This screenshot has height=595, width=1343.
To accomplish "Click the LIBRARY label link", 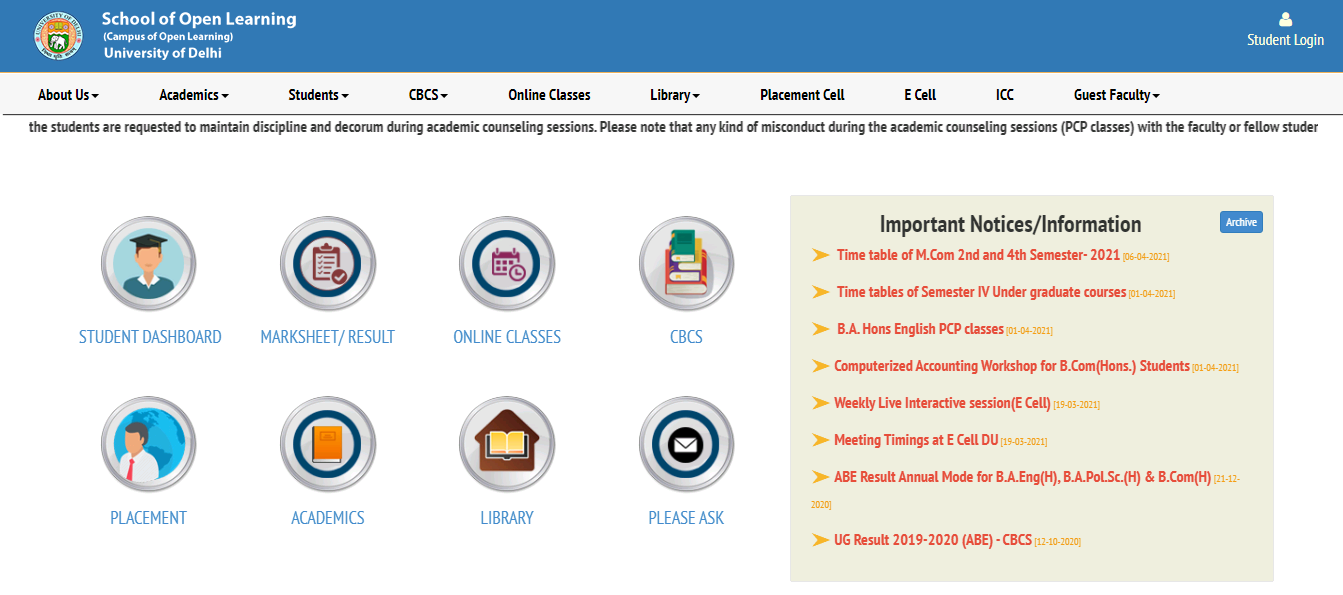I will (507, 518).
